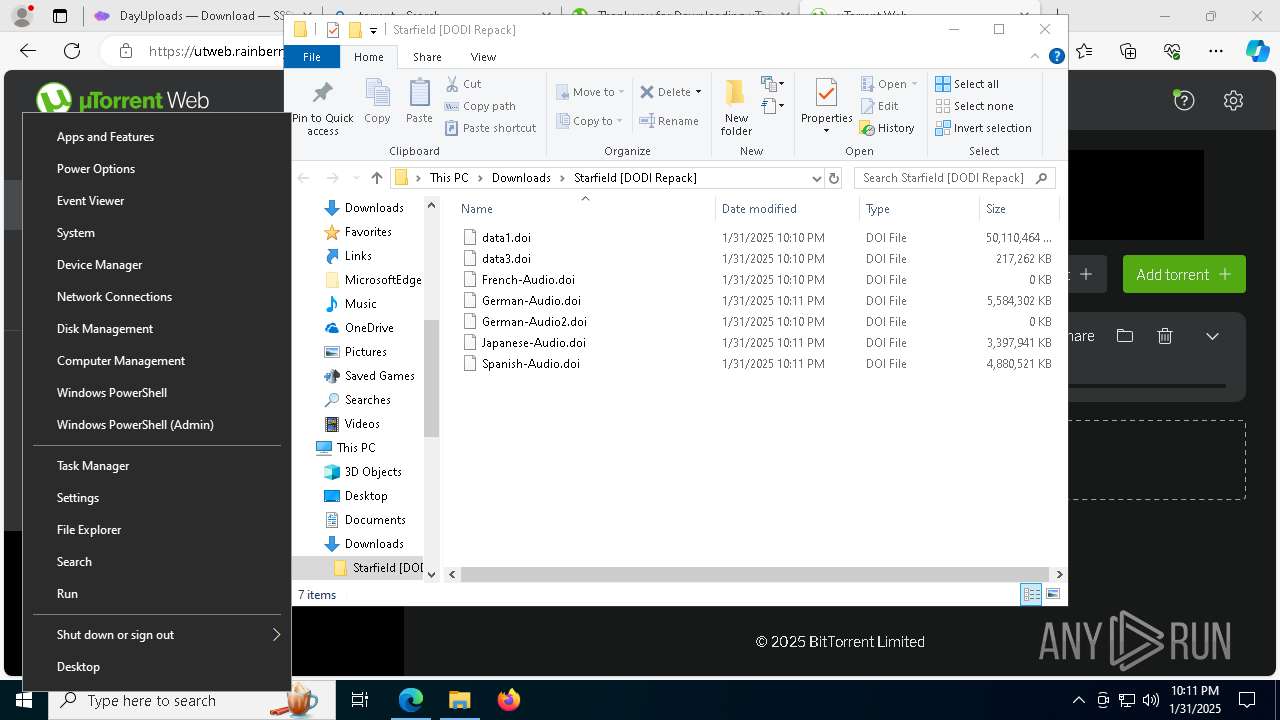The image size is (1280, 720).
Task: Go up one folder level
Action: (376, 178)
